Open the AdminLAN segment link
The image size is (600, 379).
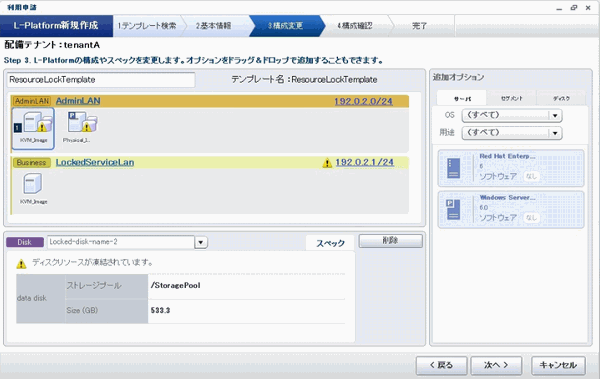[x=78, y=101]
